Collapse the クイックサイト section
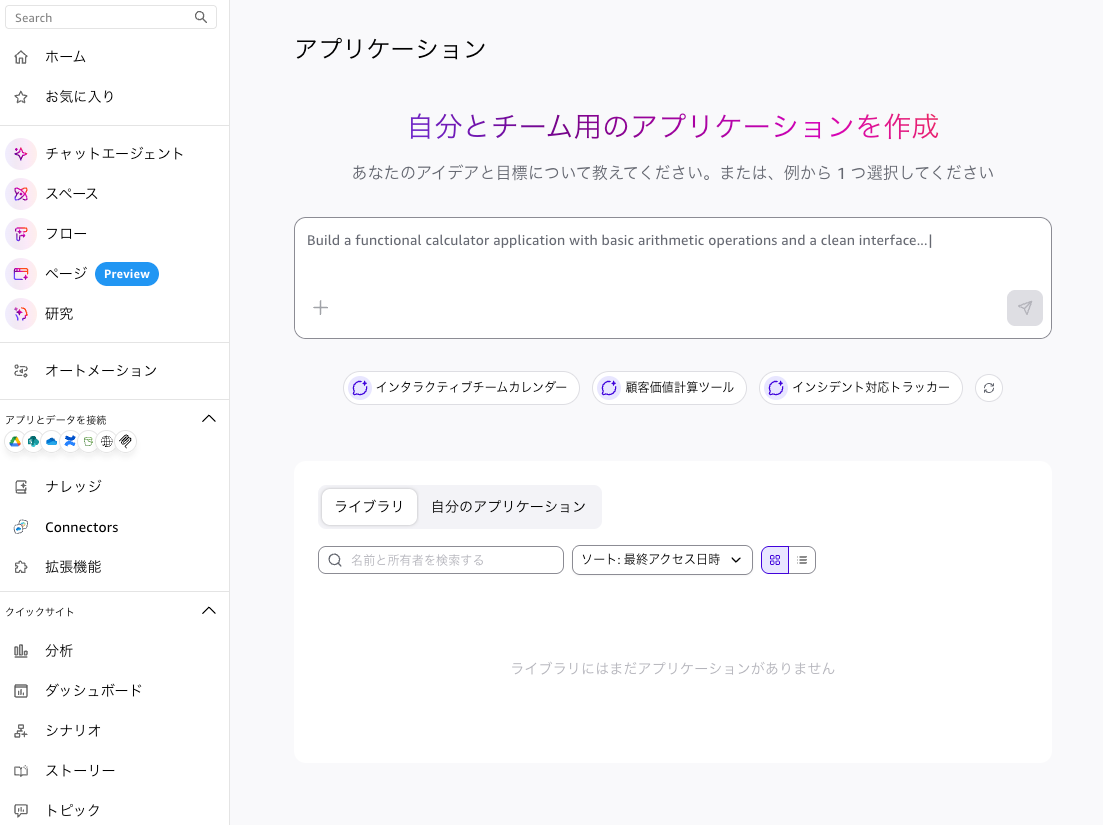The height and width of the screenshot is (825, 1103). click(x=209, y=610)
